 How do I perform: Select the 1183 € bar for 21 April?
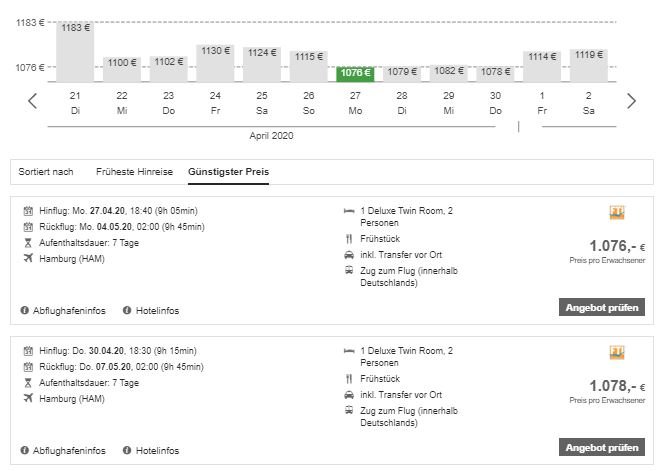pos(75,52)
